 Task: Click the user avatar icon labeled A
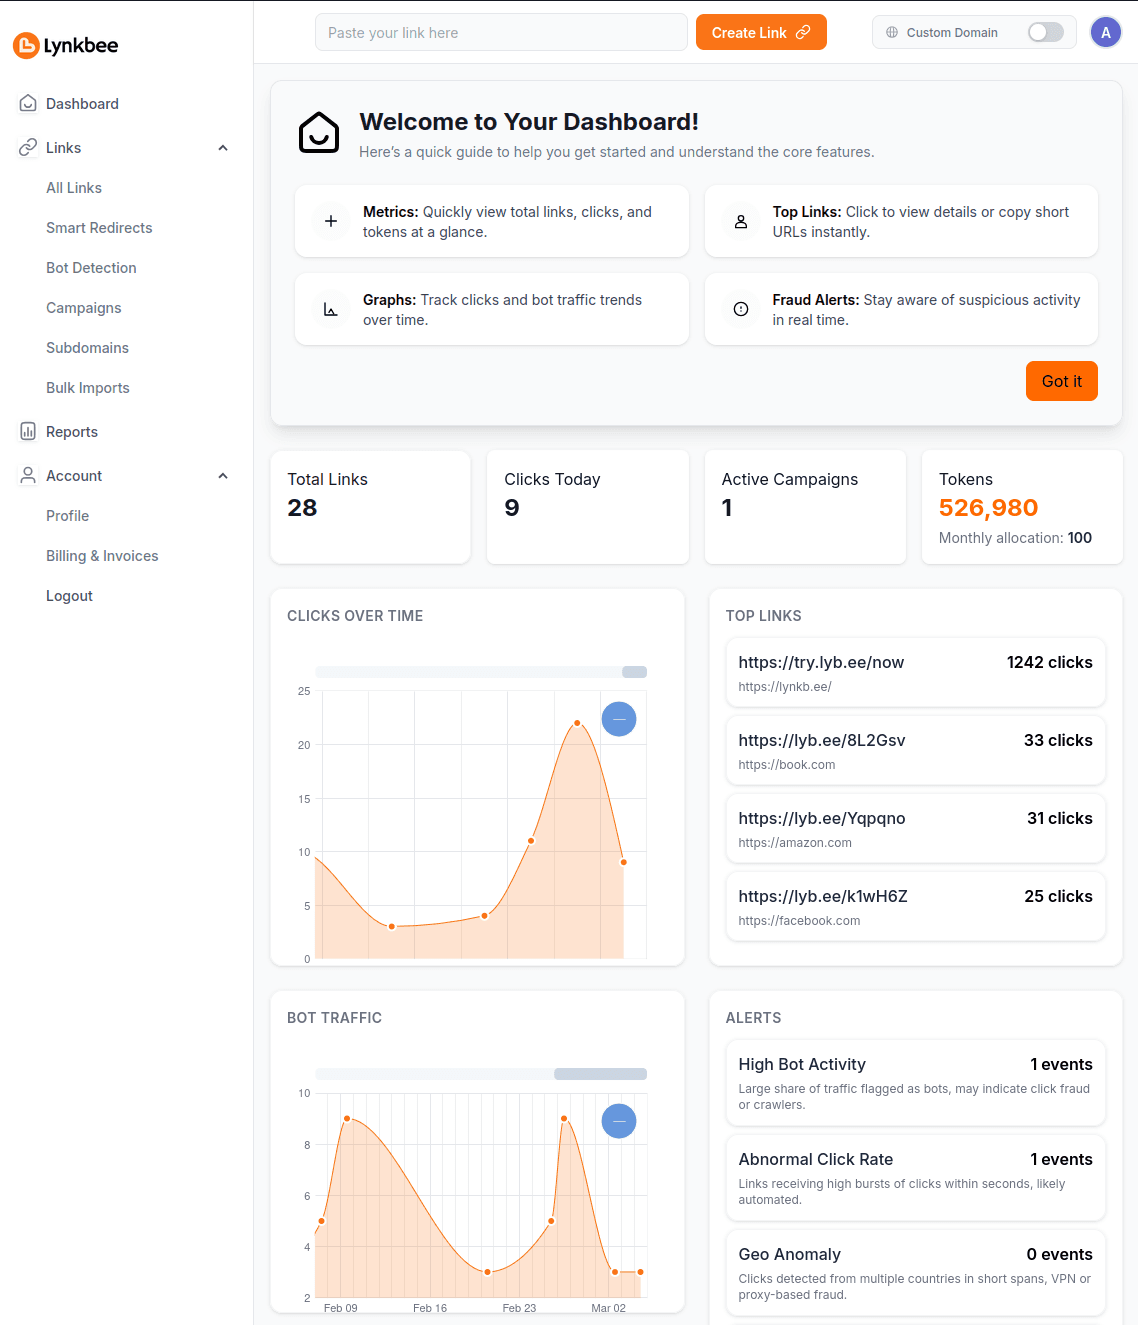(x=1105, y=33)
